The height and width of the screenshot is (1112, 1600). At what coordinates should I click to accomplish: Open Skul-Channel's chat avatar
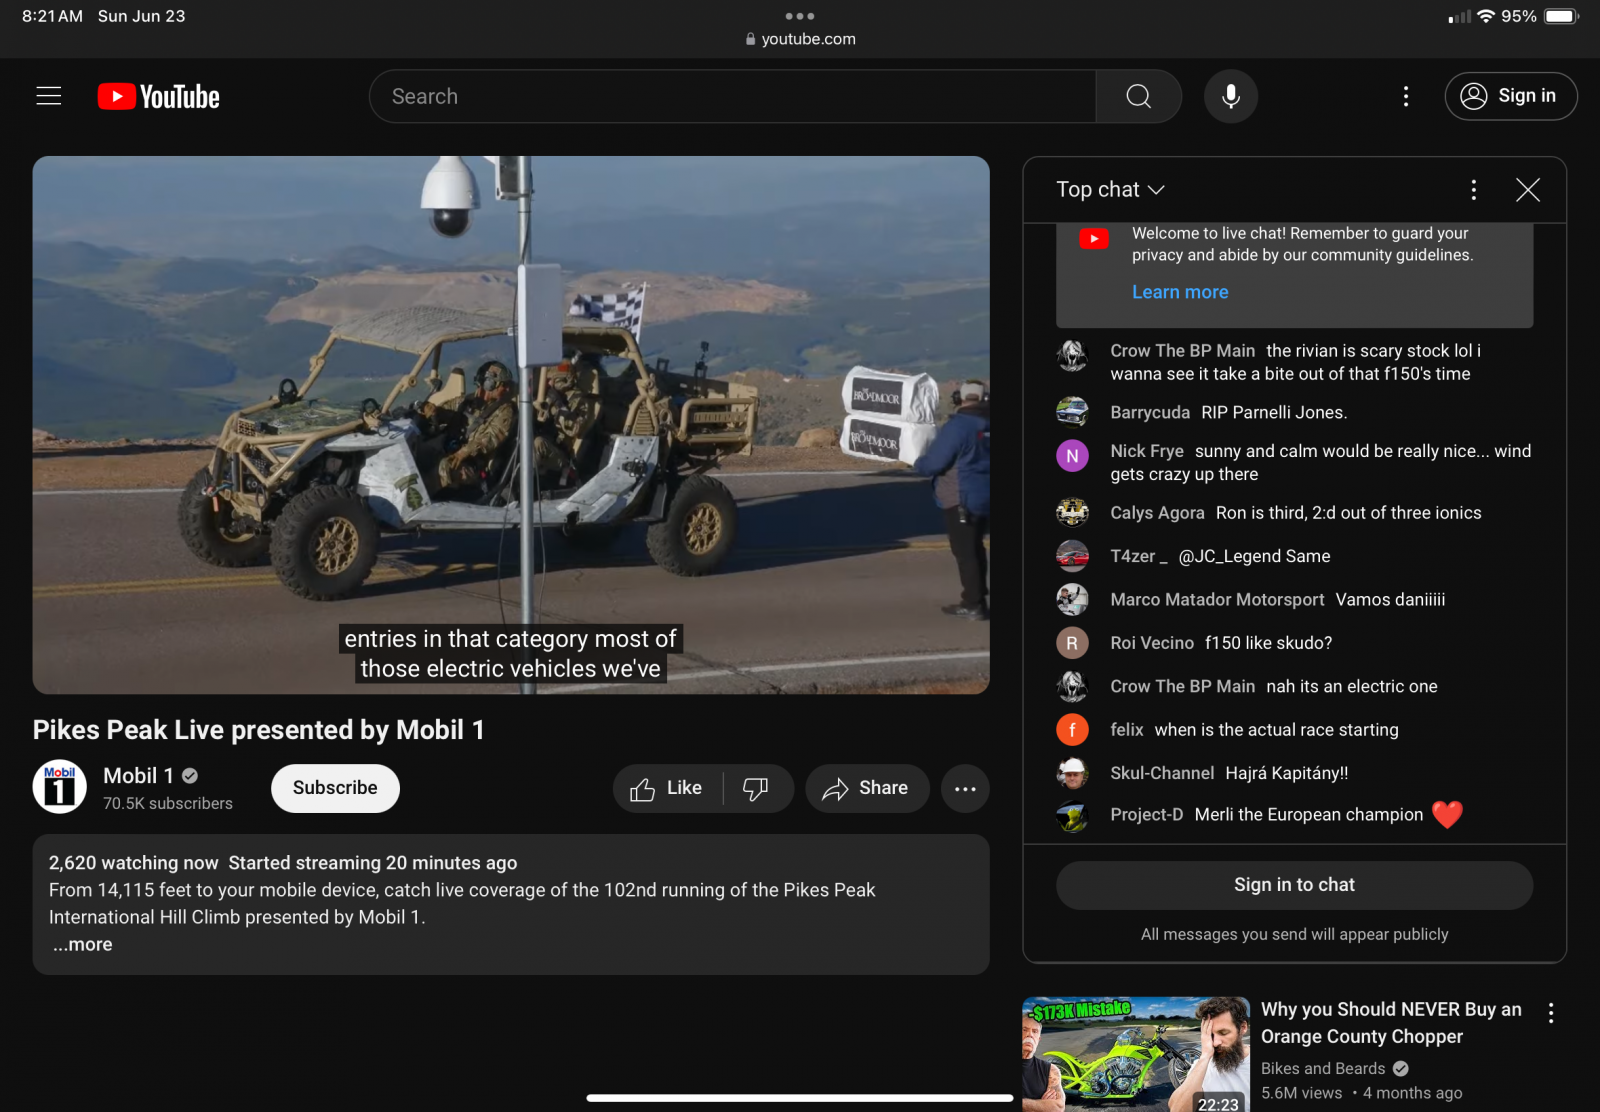pyautogui.click(x=1073, y=773)
